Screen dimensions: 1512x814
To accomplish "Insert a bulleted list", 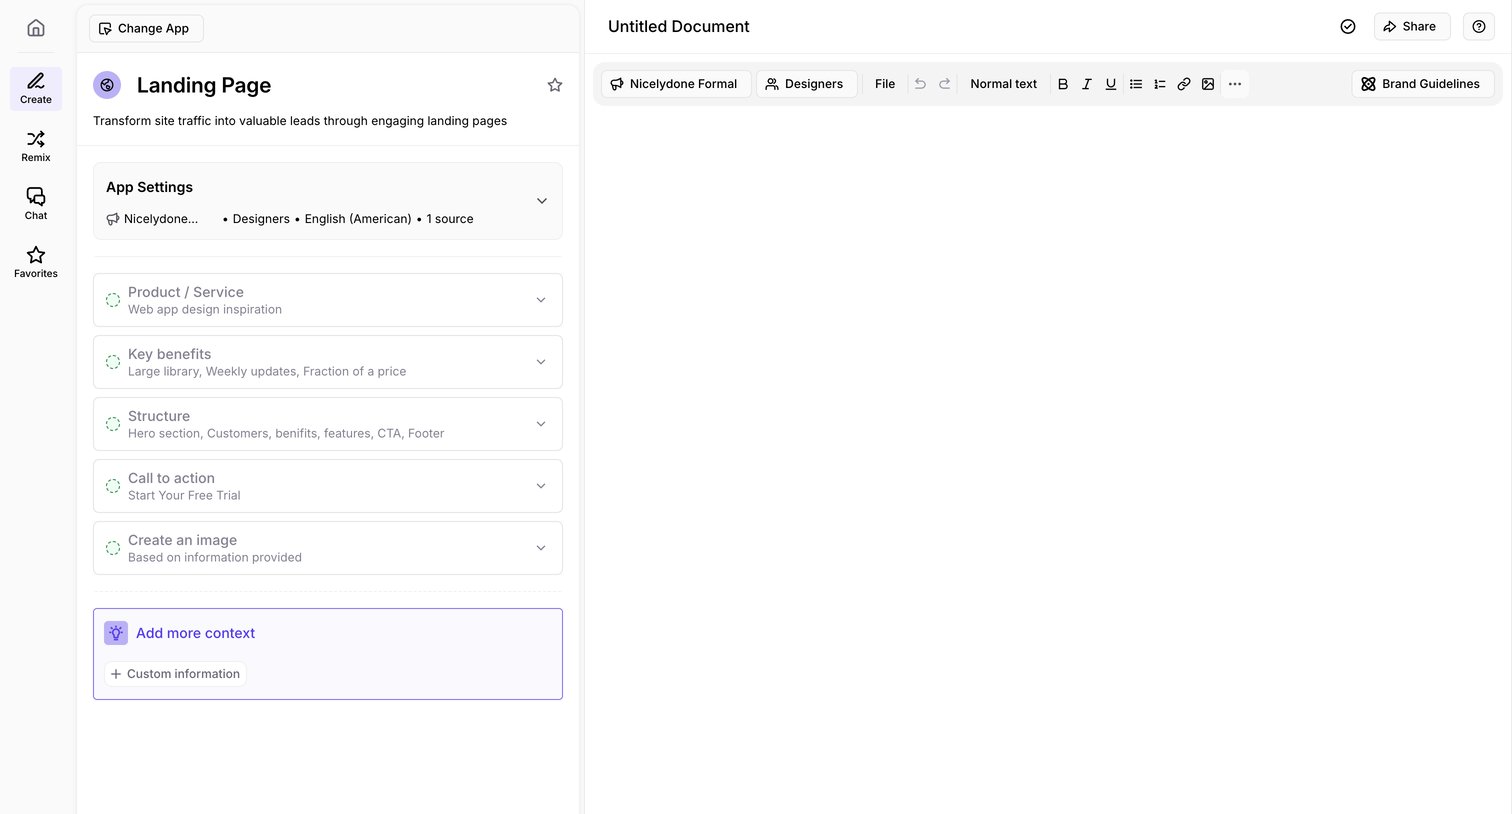I will [1136, 84].
